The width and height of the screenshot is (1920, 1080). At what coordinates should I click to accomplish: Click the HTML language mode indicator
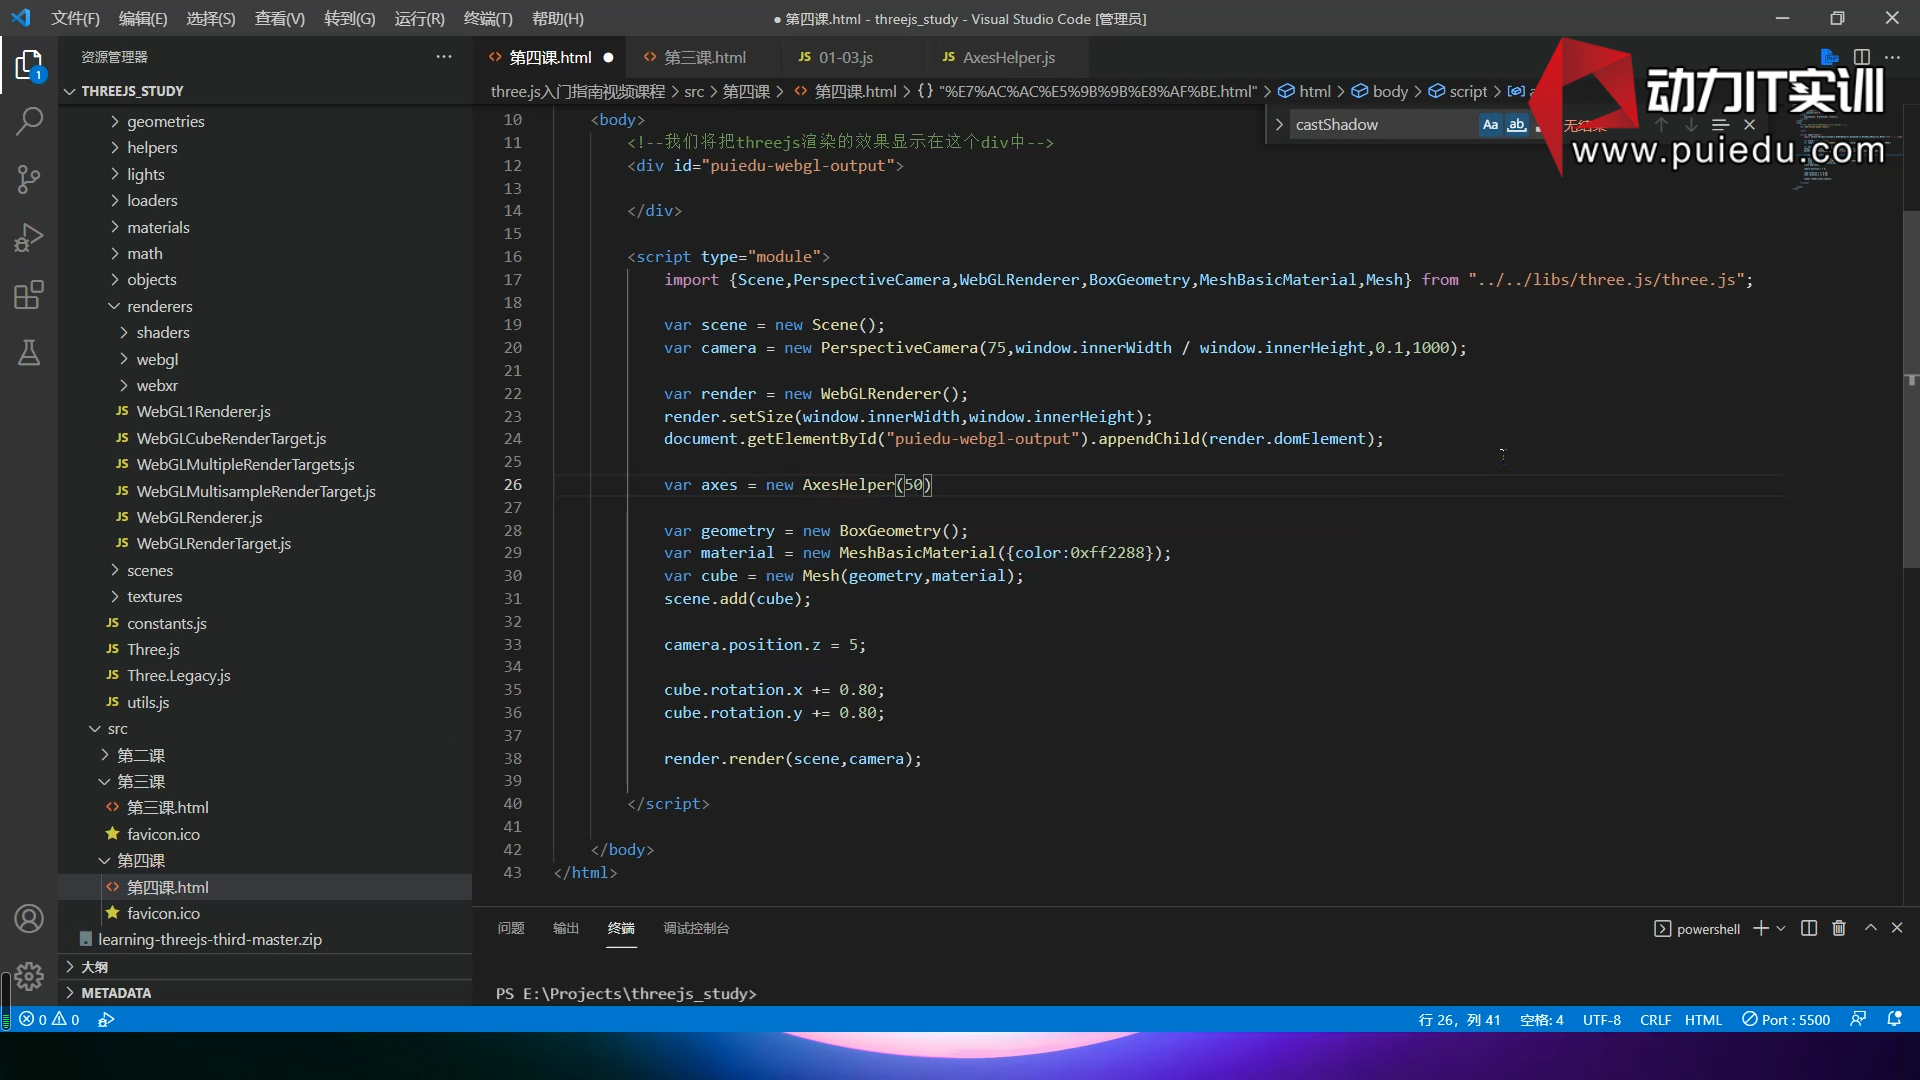pos(1702,1019)
